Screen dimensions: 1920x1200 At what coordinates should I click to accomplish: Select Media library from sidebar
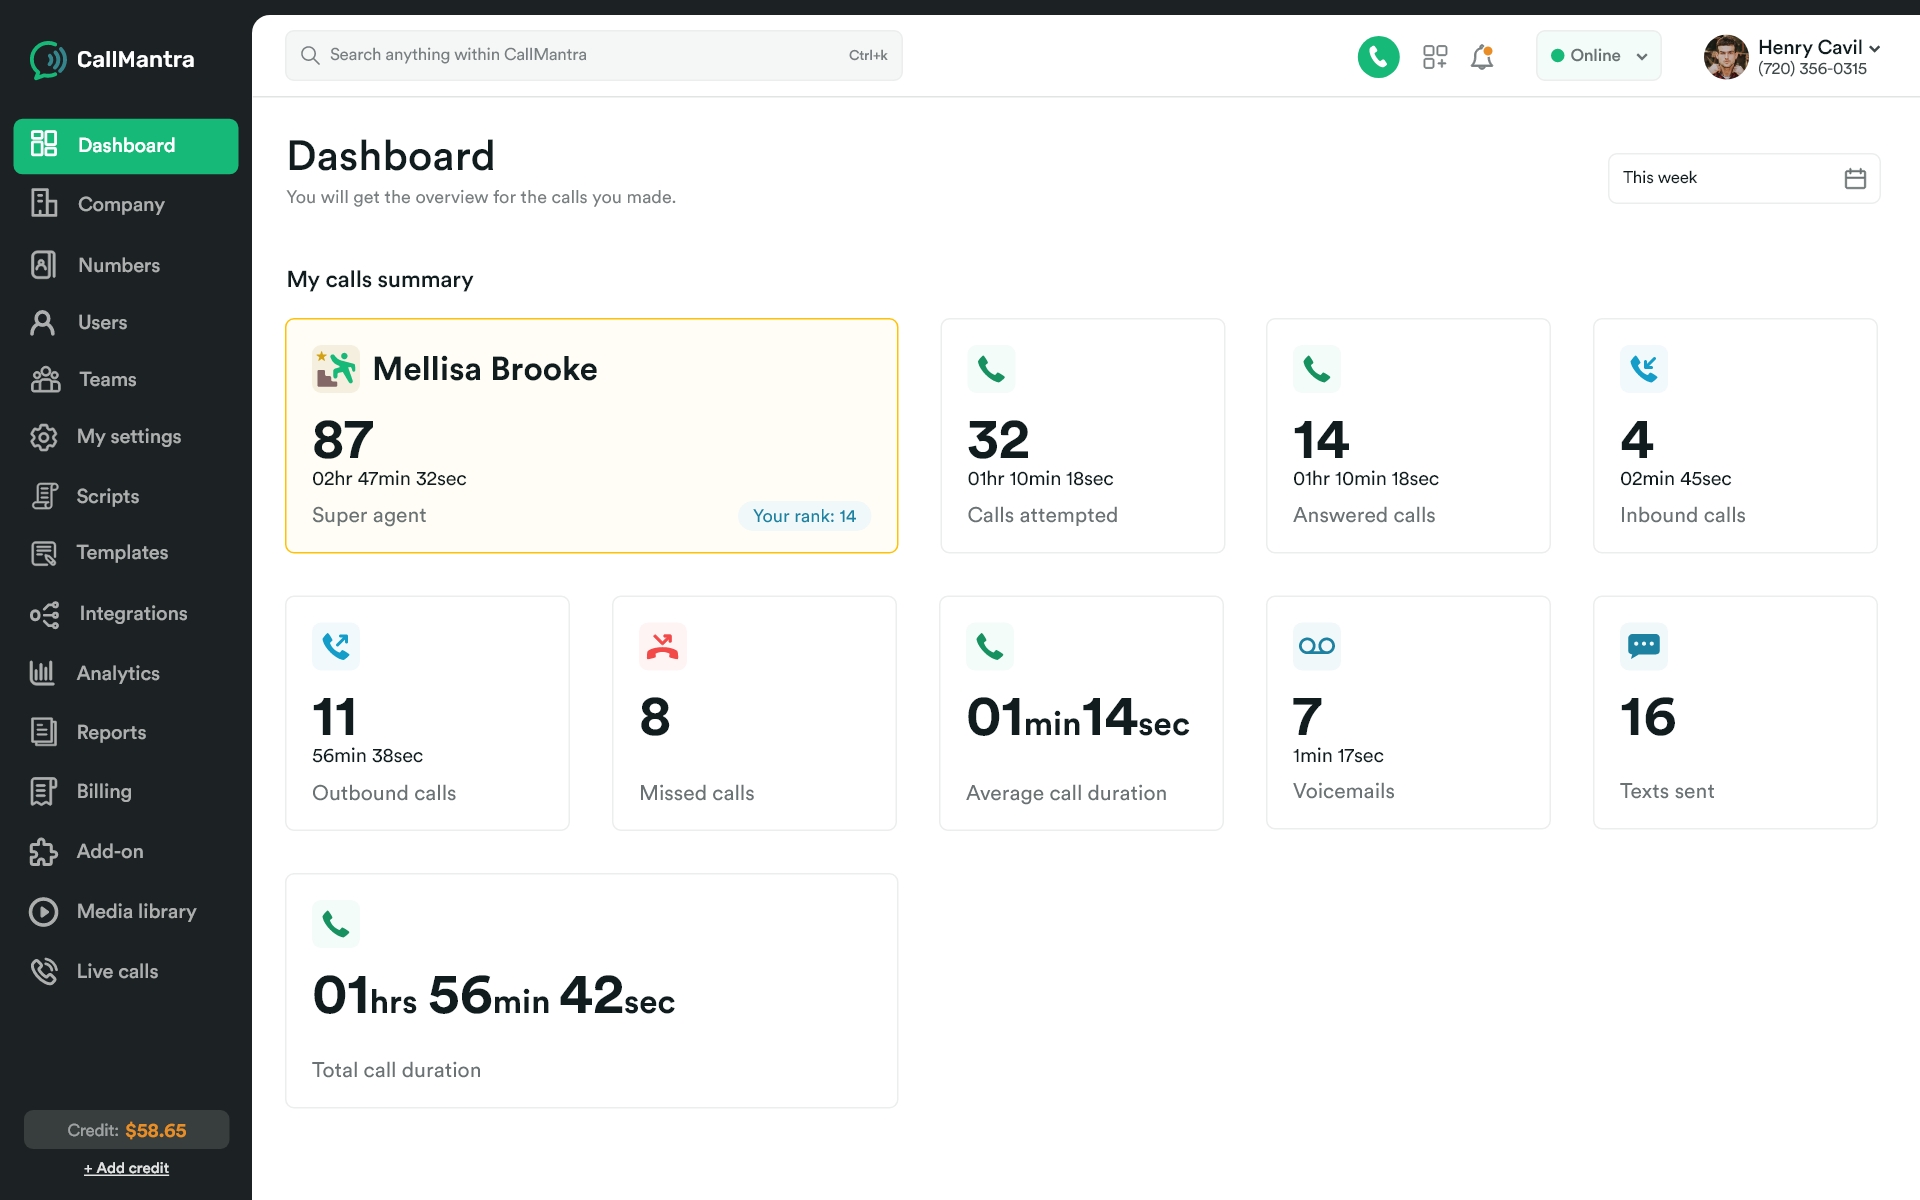136,911
